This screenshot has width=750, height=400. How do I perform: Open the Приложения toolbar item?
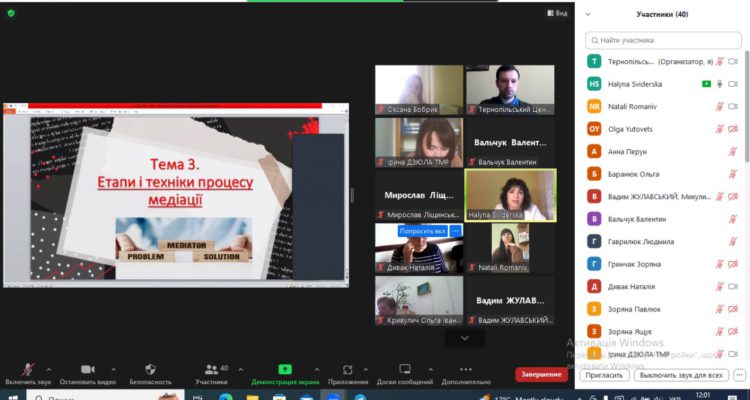348,374
